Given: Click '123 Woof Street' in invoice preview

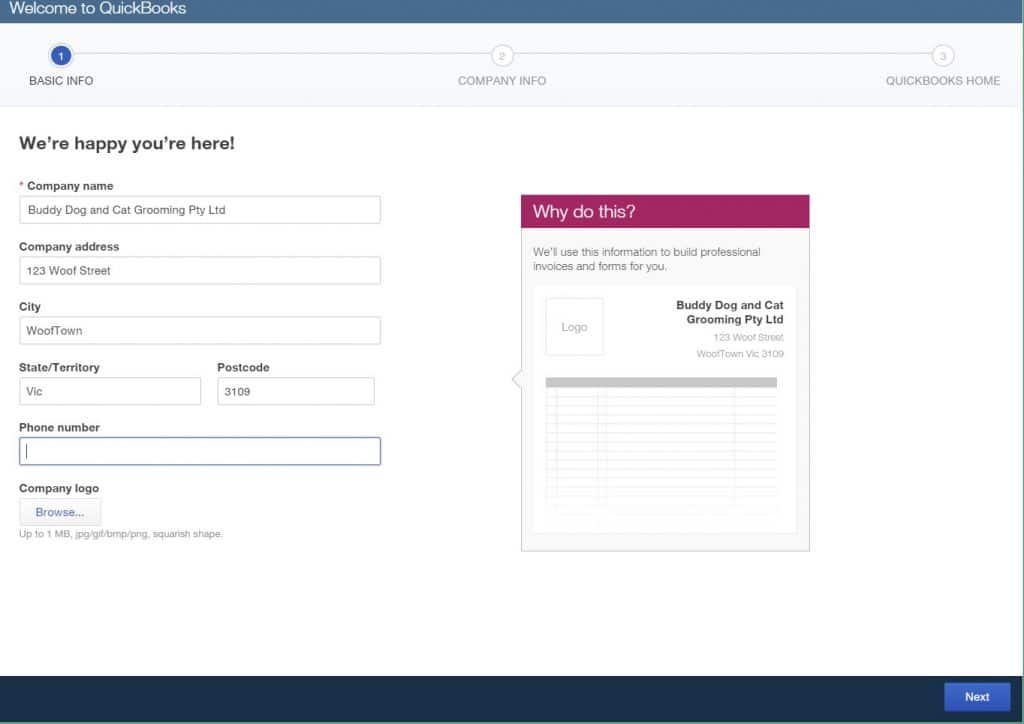Looking at the screenshot, I should click(748, 338).
